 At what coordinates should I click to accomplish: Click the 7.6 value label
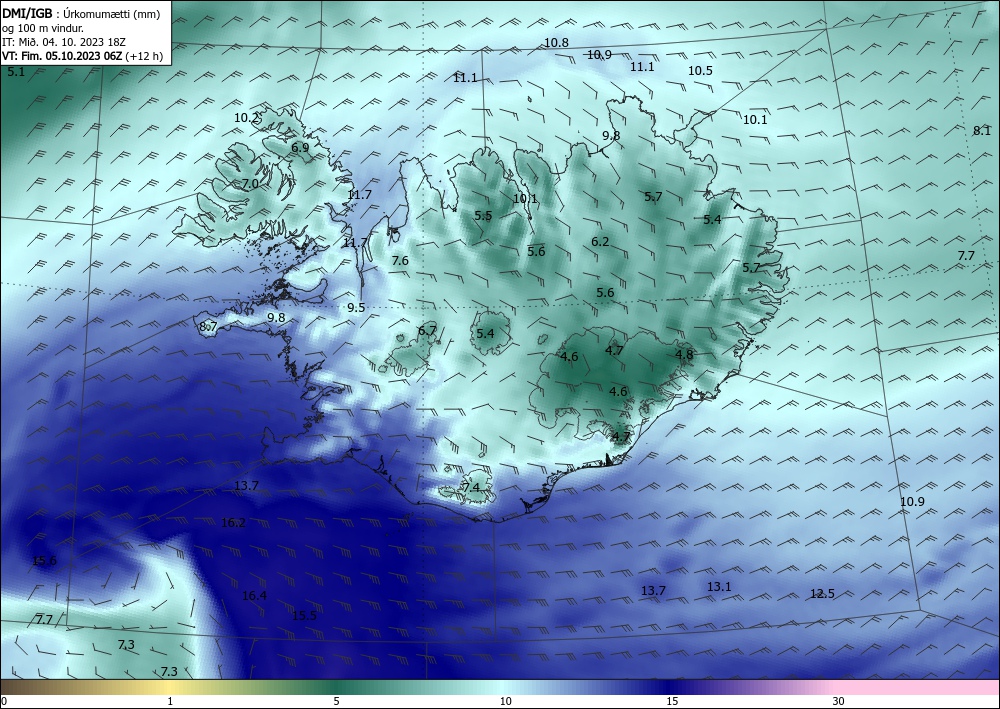(x=400, y=261)
